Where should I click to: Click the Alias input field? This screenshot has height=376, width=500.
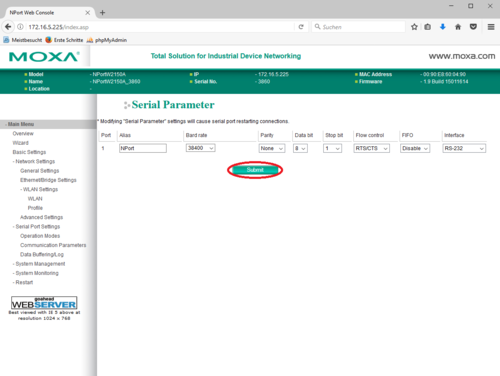point(143,148)
